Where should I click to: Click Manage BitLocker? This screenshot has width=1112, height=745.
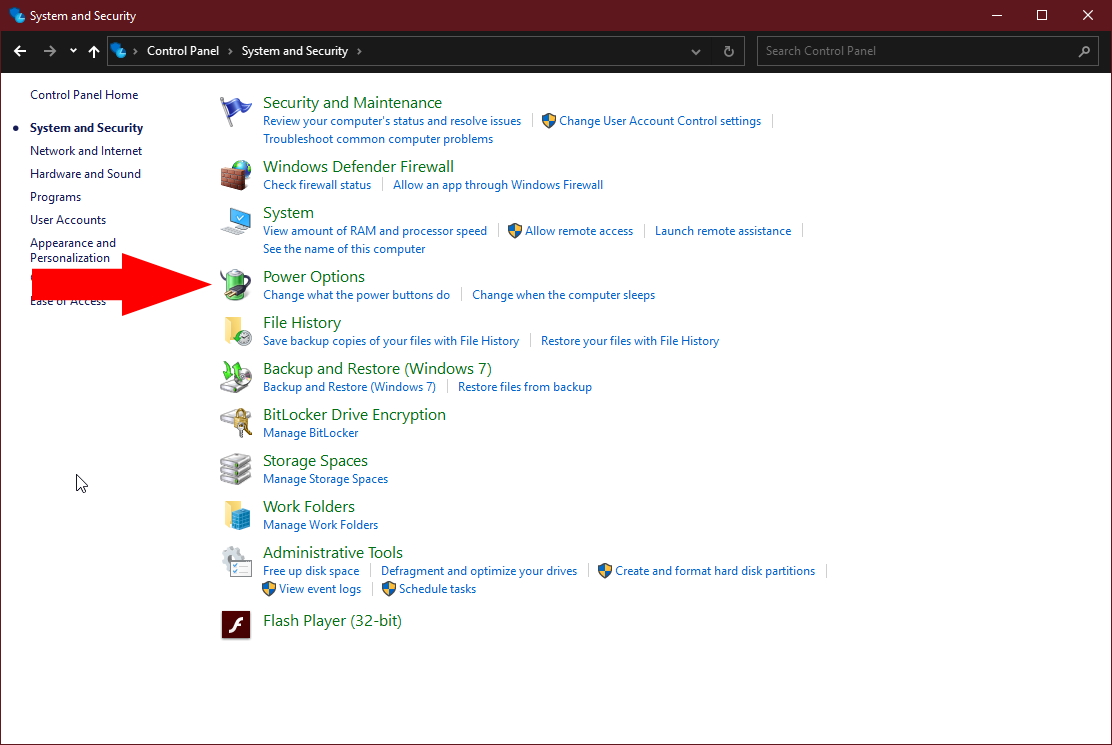pos(311,433)
